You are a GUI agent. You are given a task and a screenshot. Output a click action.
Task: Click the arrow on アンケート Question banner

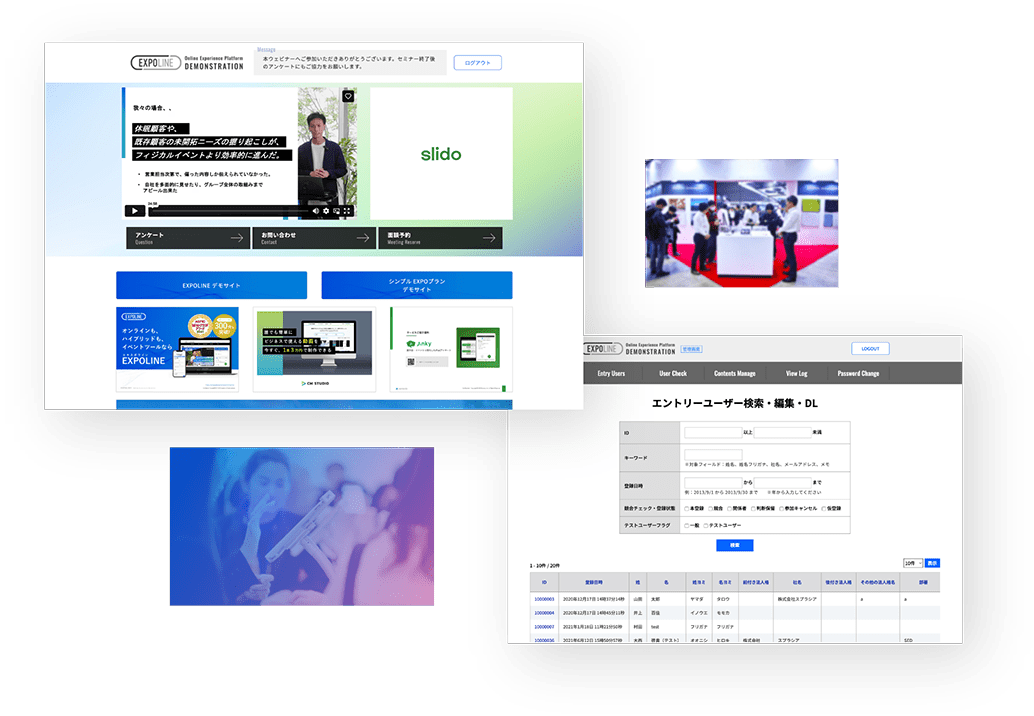click(236, 238)
